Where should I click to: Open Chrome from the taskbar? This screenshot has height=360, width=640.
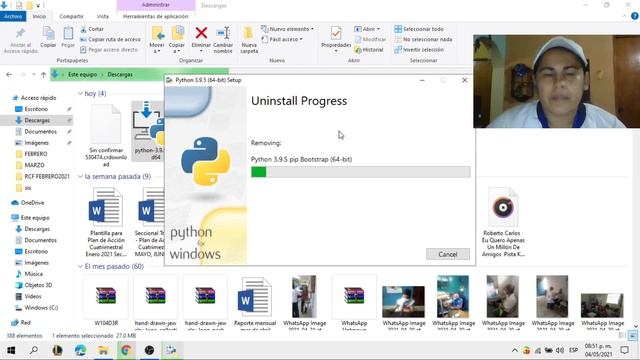click(x=126, y=350)
